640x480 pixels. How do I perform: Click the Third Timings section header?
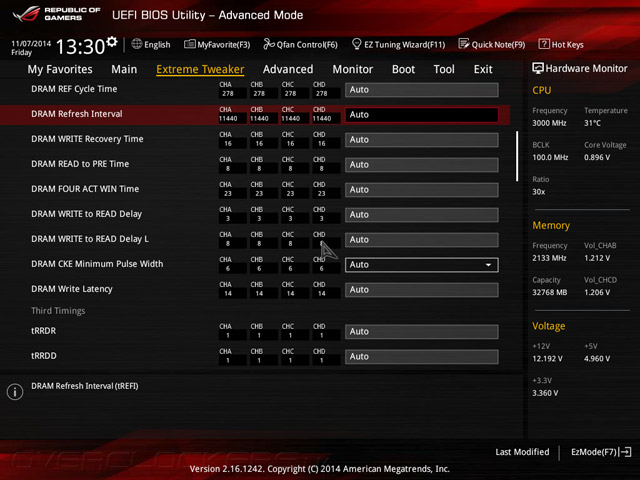point(58,311)
